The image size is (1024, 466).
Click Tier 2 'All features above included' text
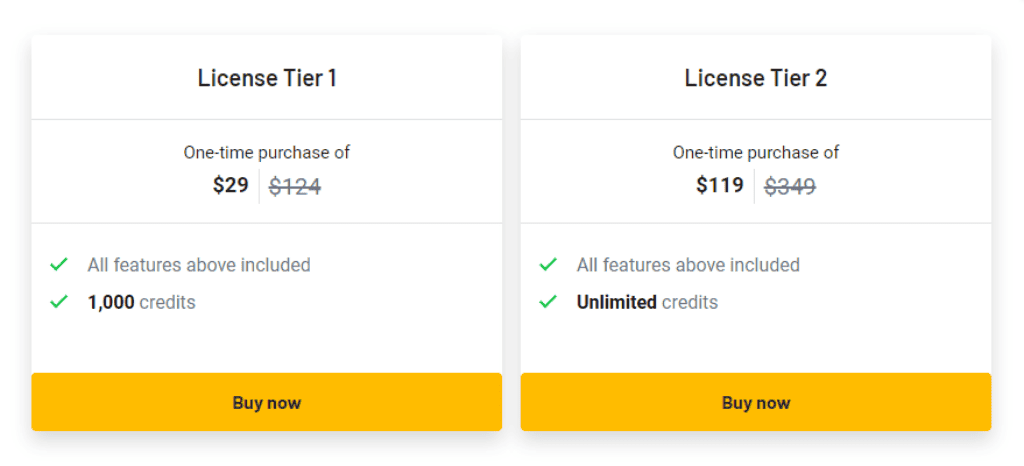tap(688, 265)
